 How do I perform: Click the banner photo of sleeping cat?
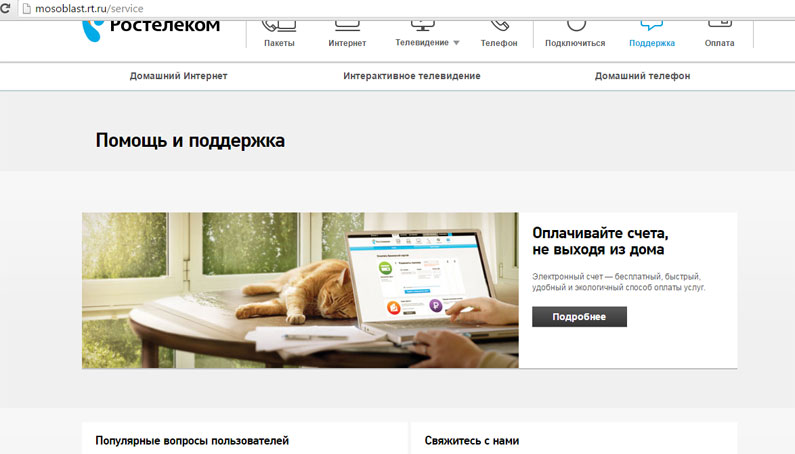click(300, 290)
